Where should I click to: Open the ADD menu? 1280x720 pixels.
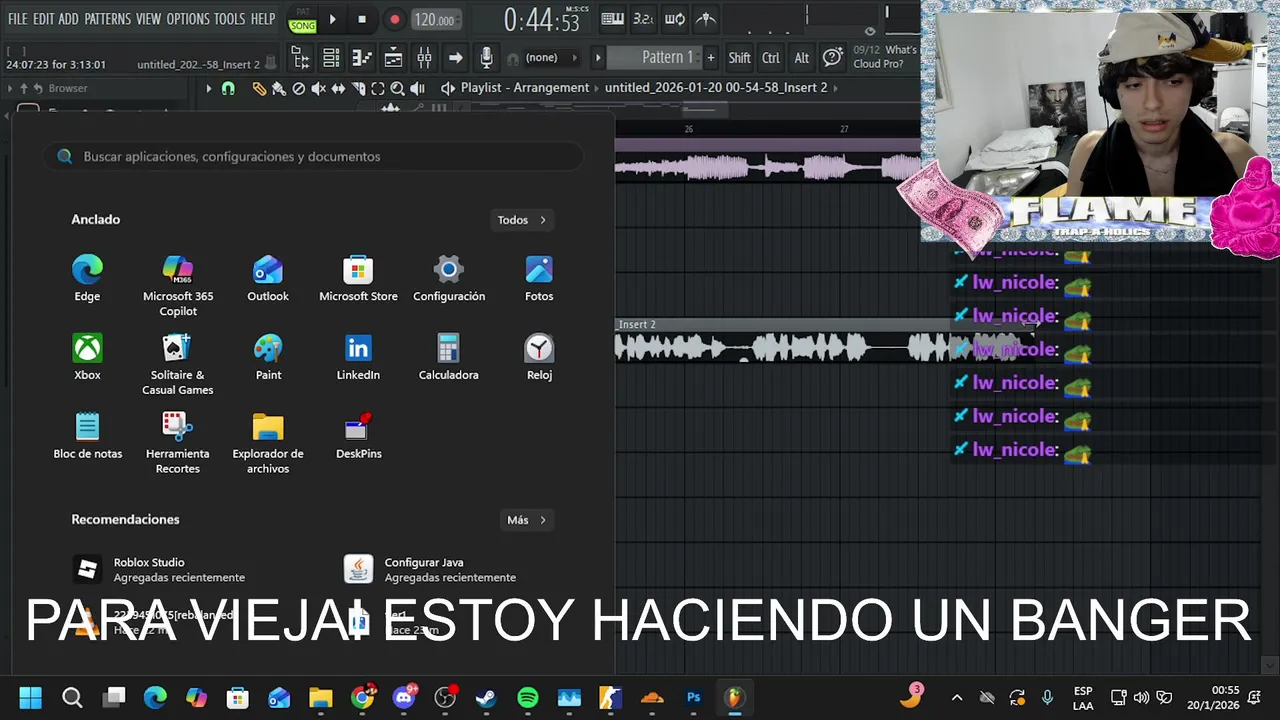click(68, 19)
